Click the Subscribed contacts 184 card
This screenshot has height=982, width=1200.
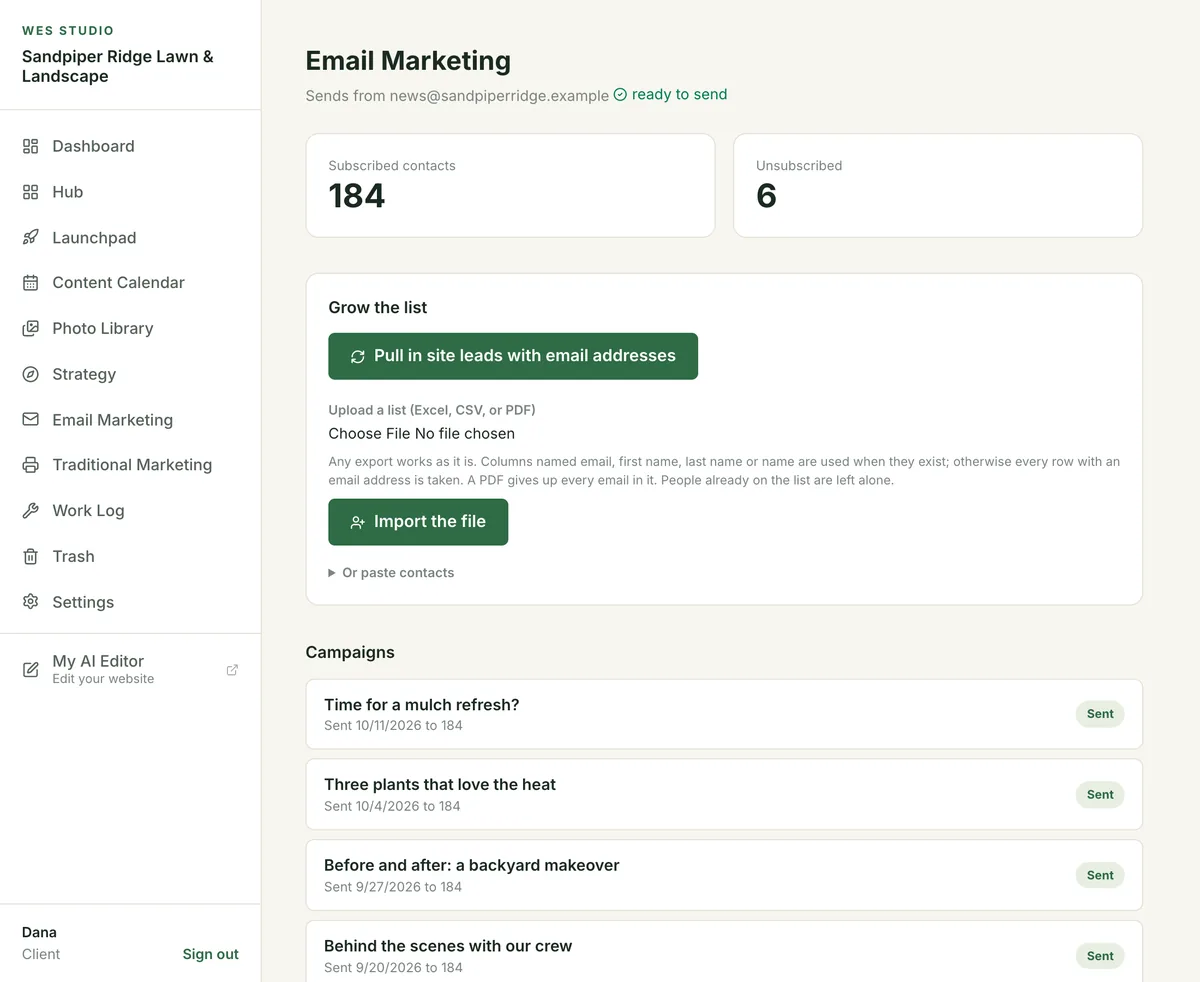510,186
